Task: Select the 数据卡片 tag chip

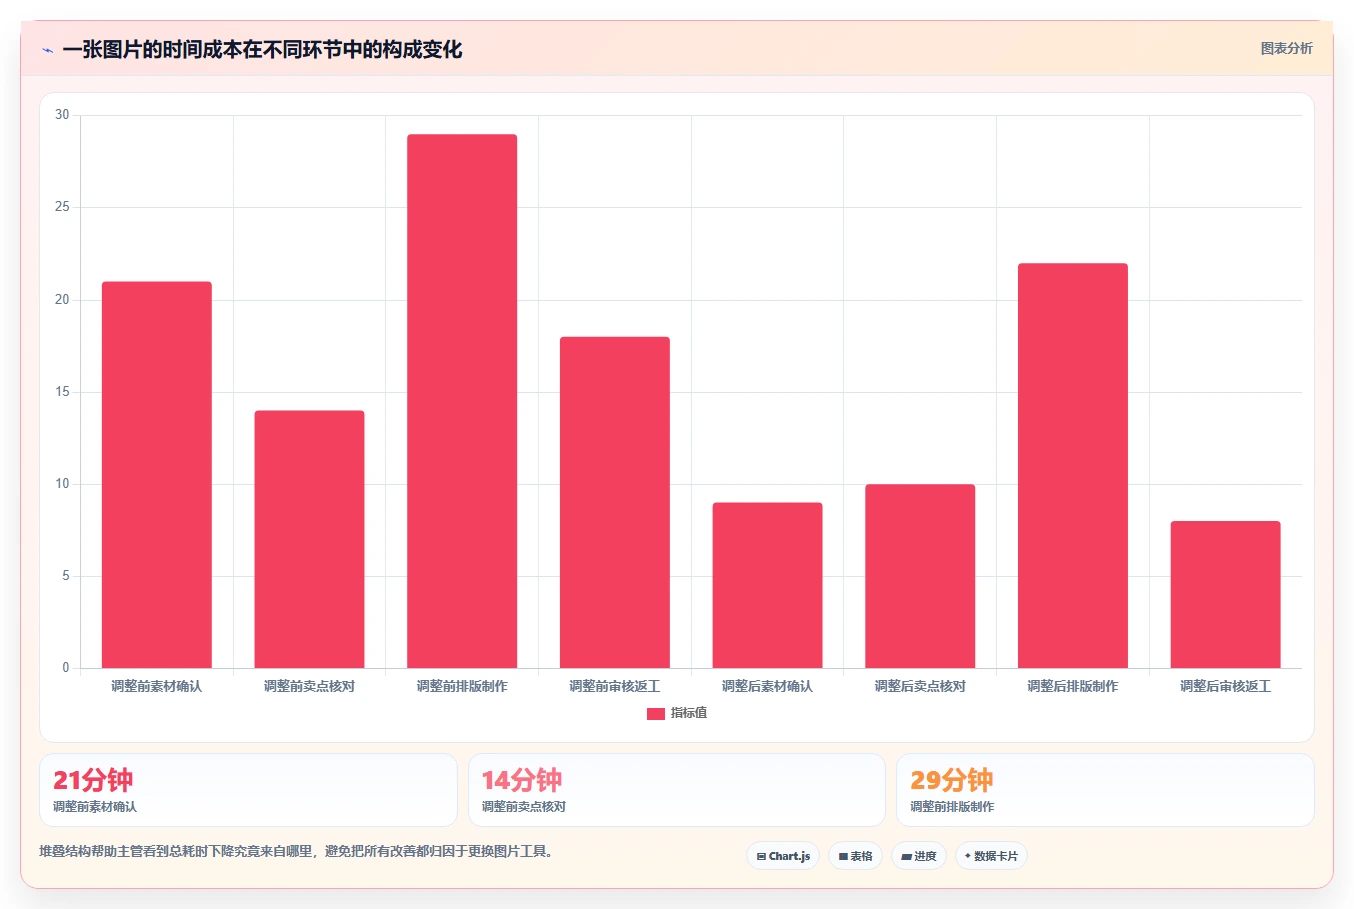Action: (x=991, y=856)
